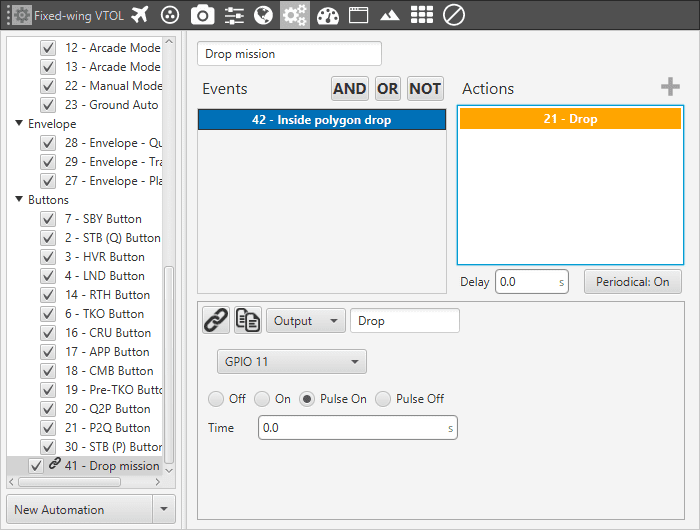Open the airplane vehicle settings icon
Image resolution: width=700 pixels, height=530 pixels.
point(139,14)
